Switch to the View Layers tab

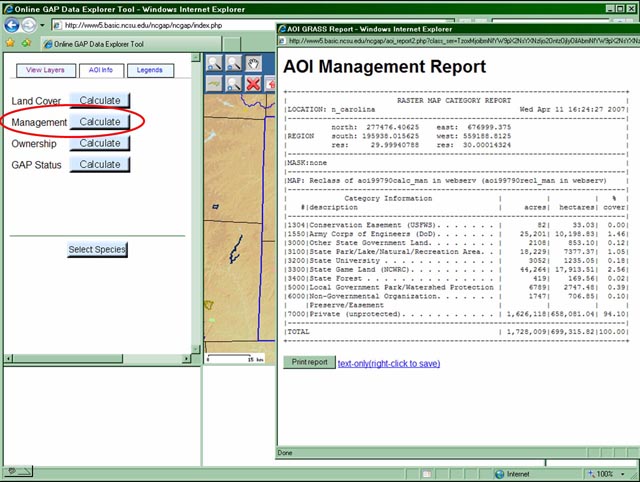[x=46, y=70]
